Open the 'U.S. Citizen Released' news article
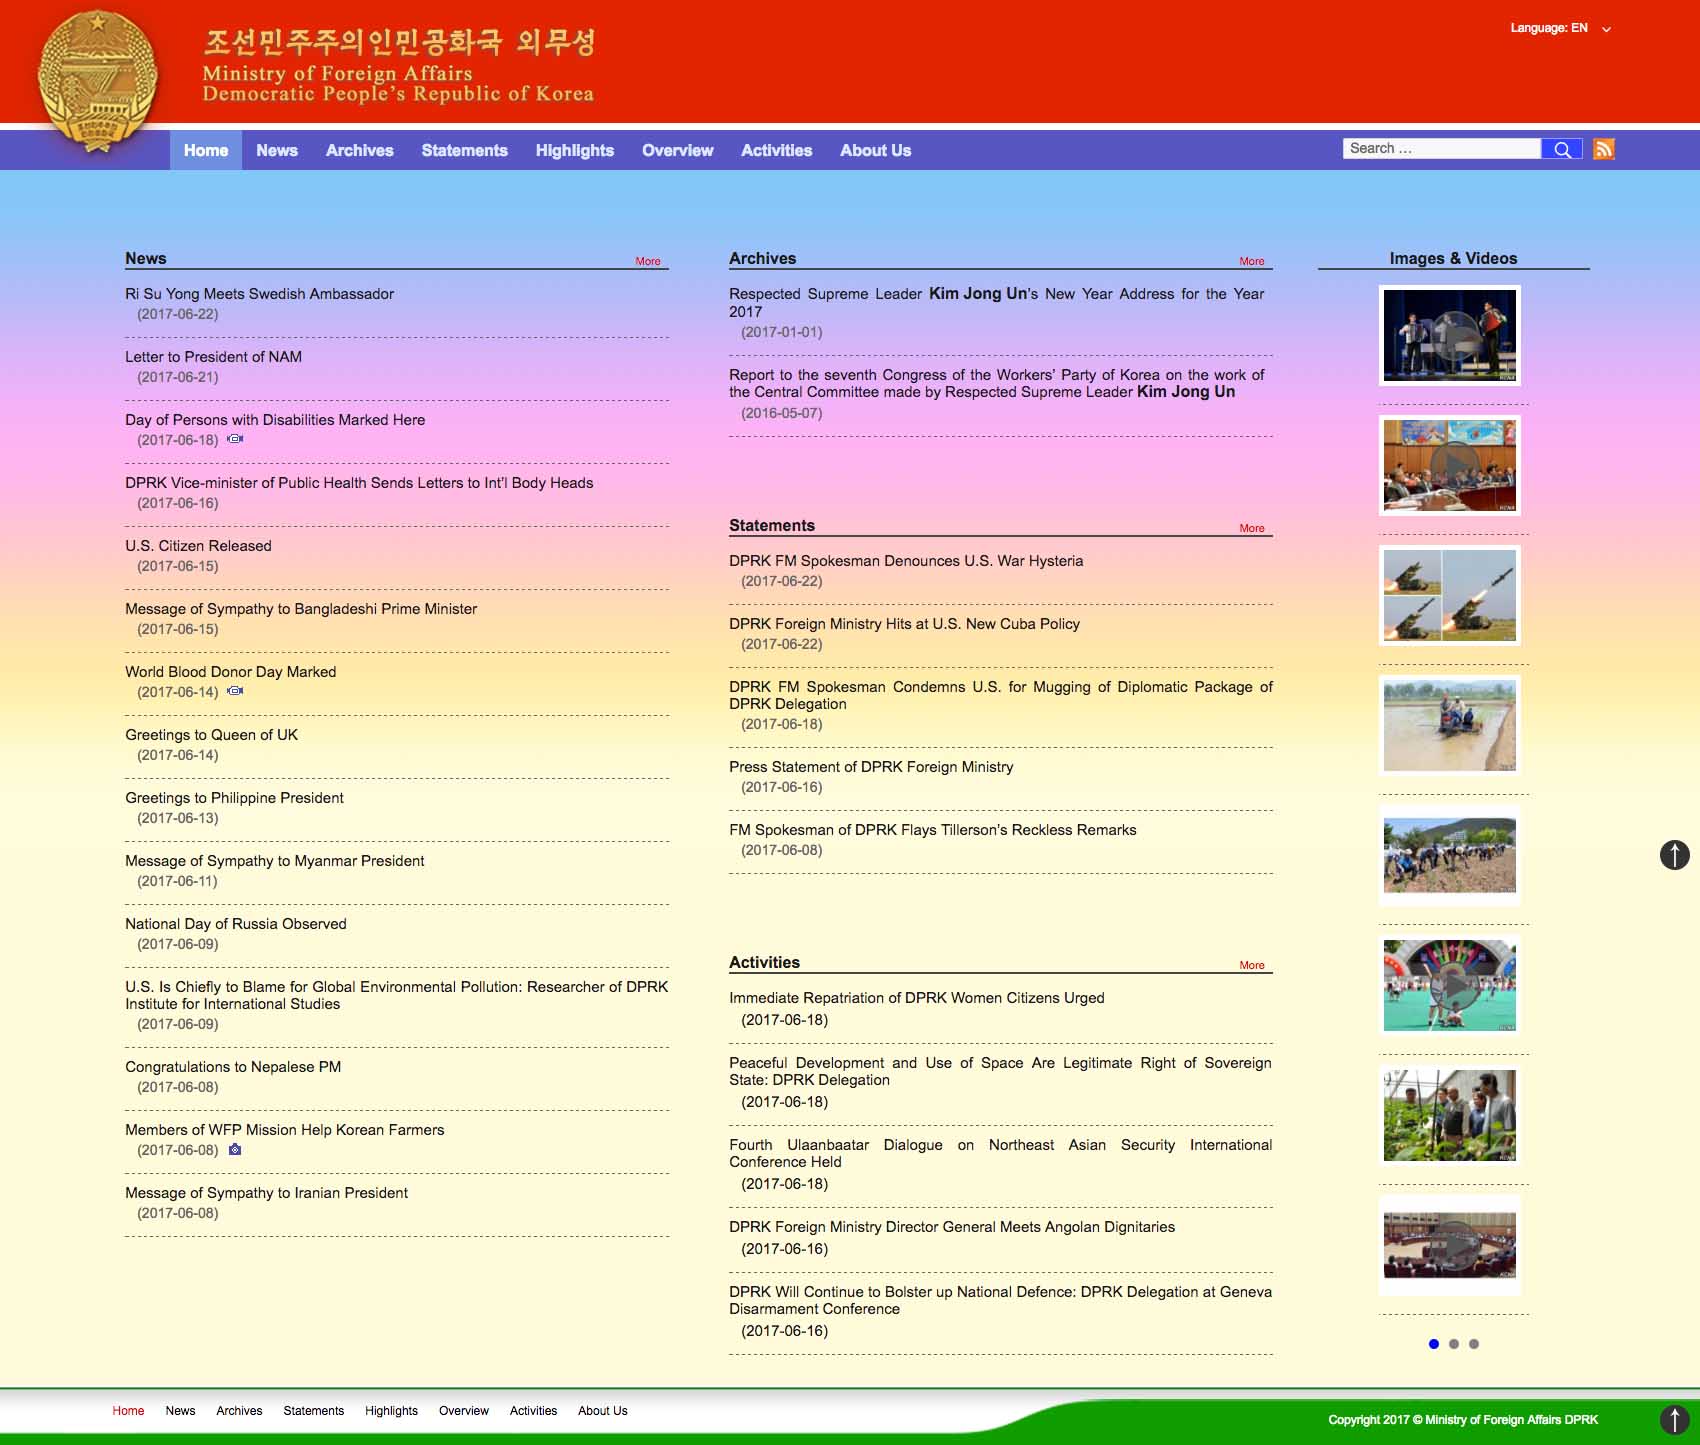Viewport: 1700px width, 1445px height. 198,546
